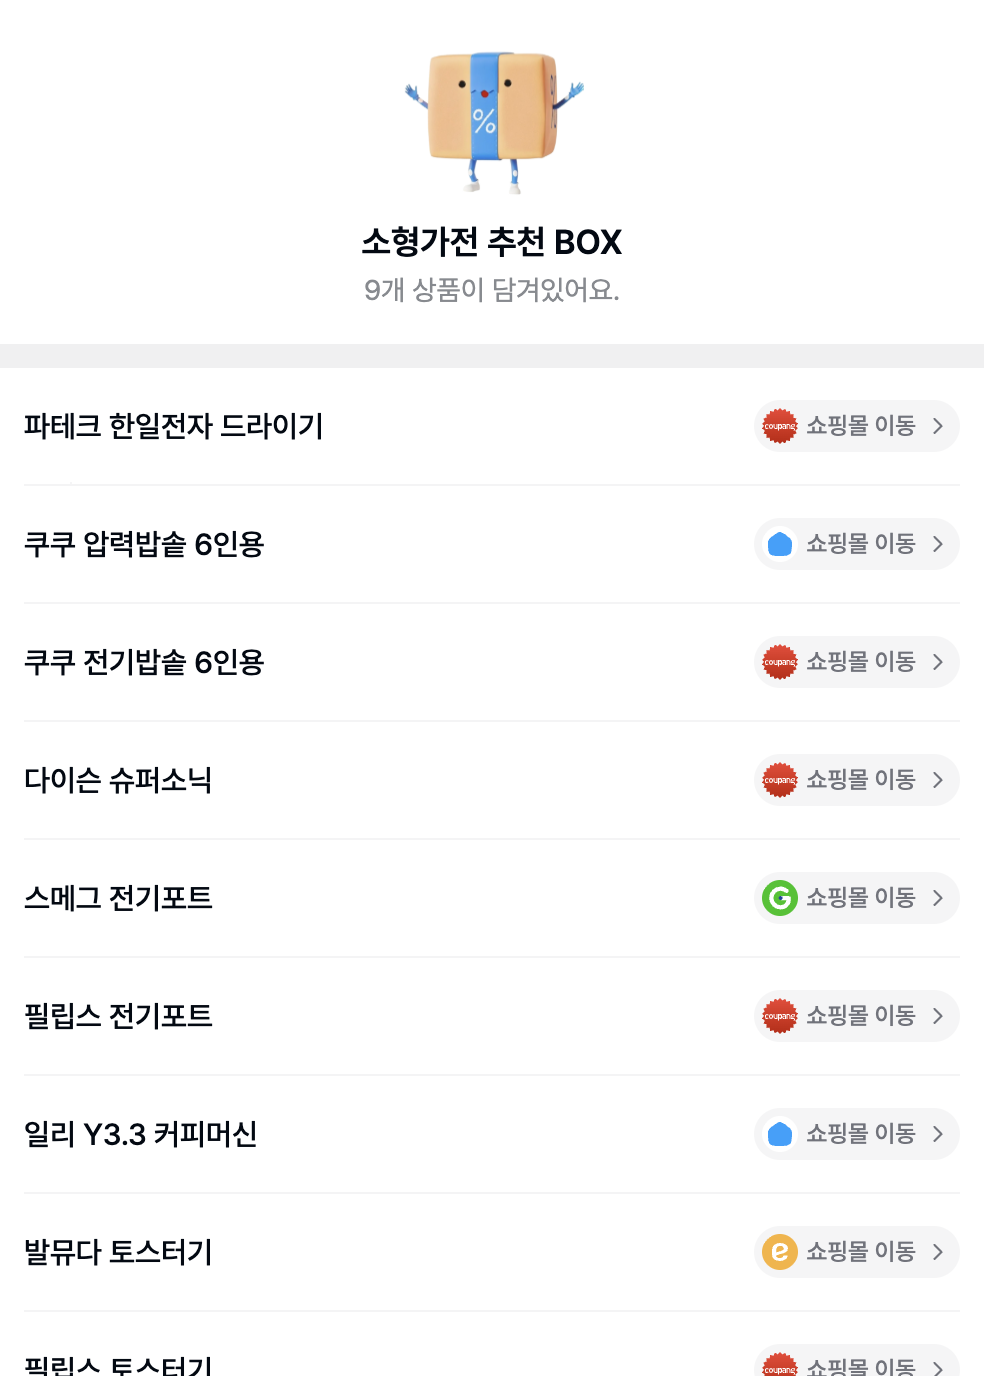
Task: Open chevron arrow for 파테크 한일전자 드라이기
Action: pyautogui.click(x=938, y=426)
